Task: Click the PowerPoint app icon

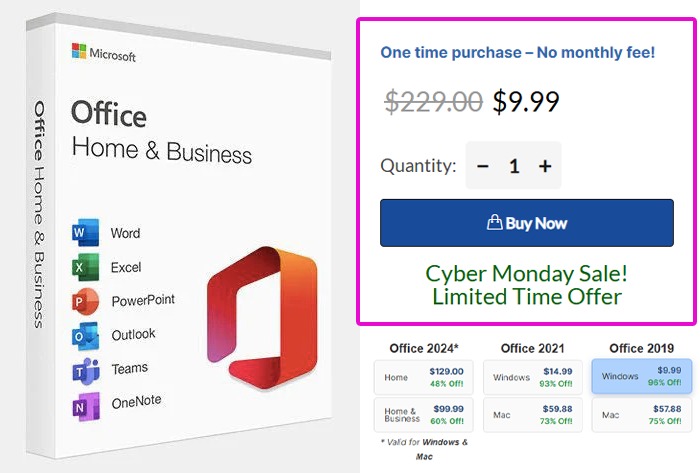Action: point(85,301)
